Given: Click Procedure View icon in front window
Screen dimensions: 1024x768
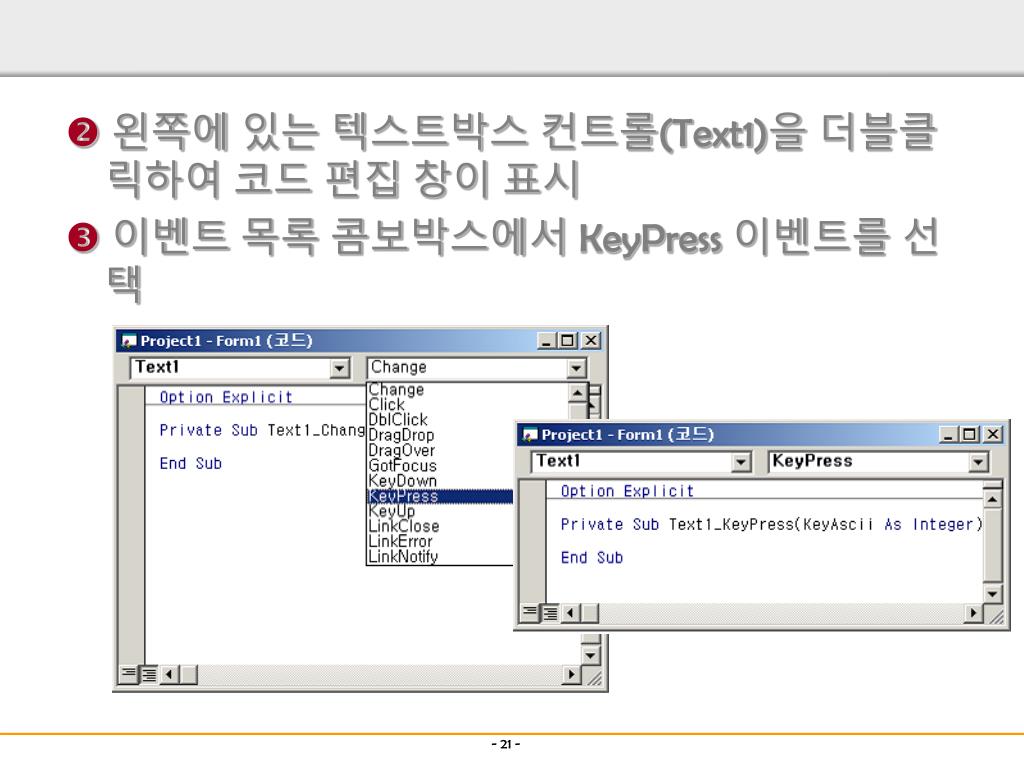Looking at the screenshot, I should (530, 613).
